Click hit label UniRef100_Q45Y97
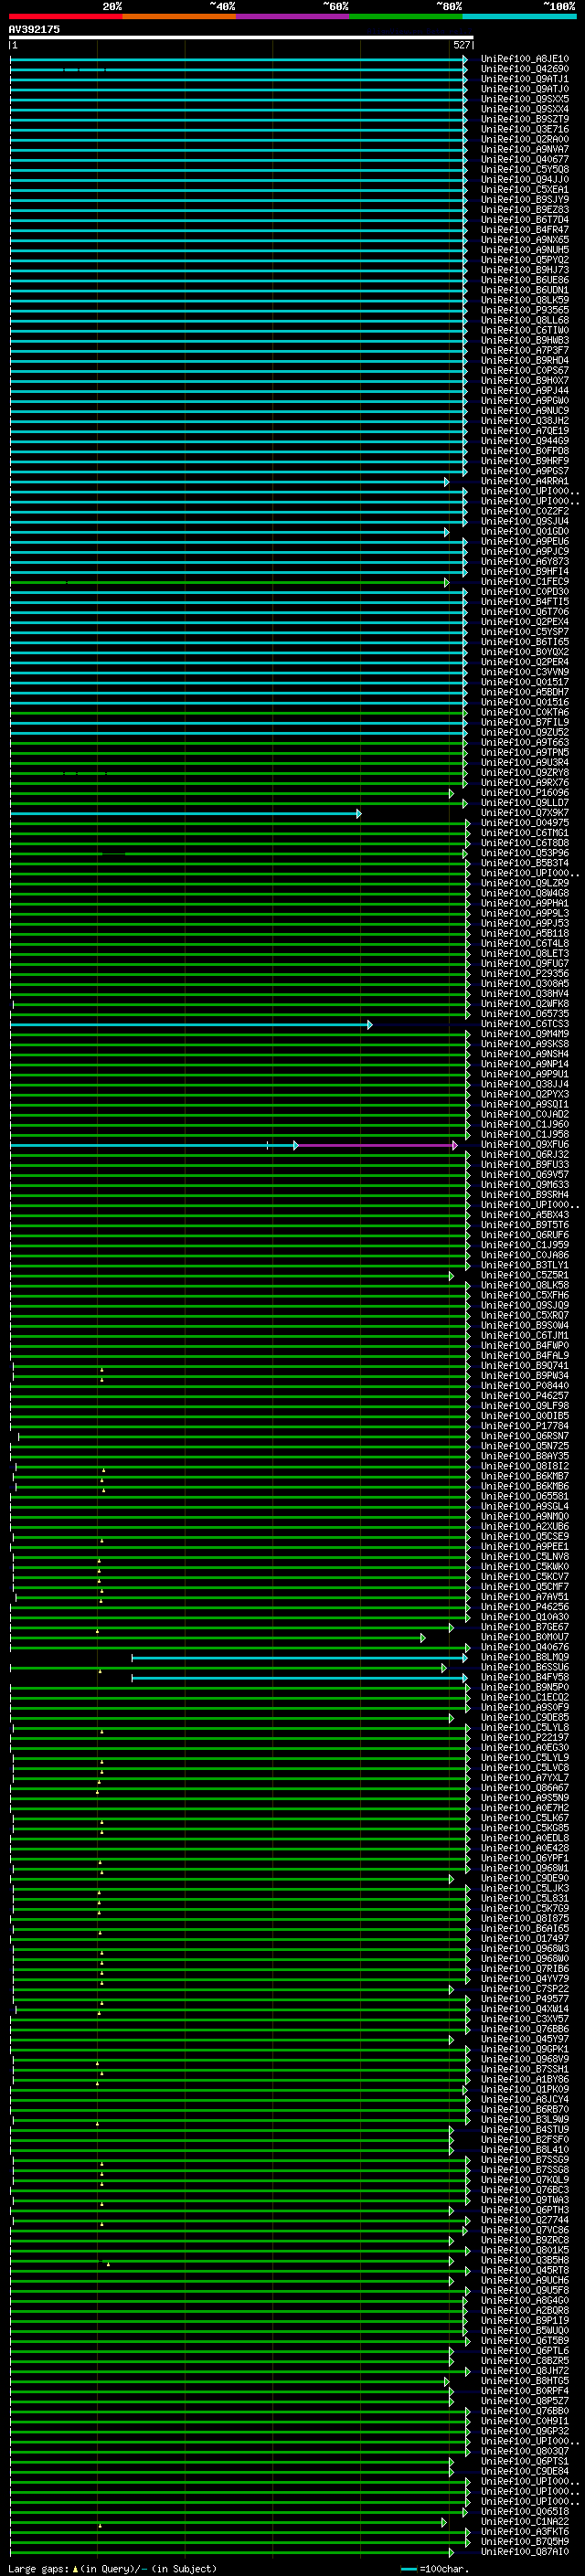 525,2039
